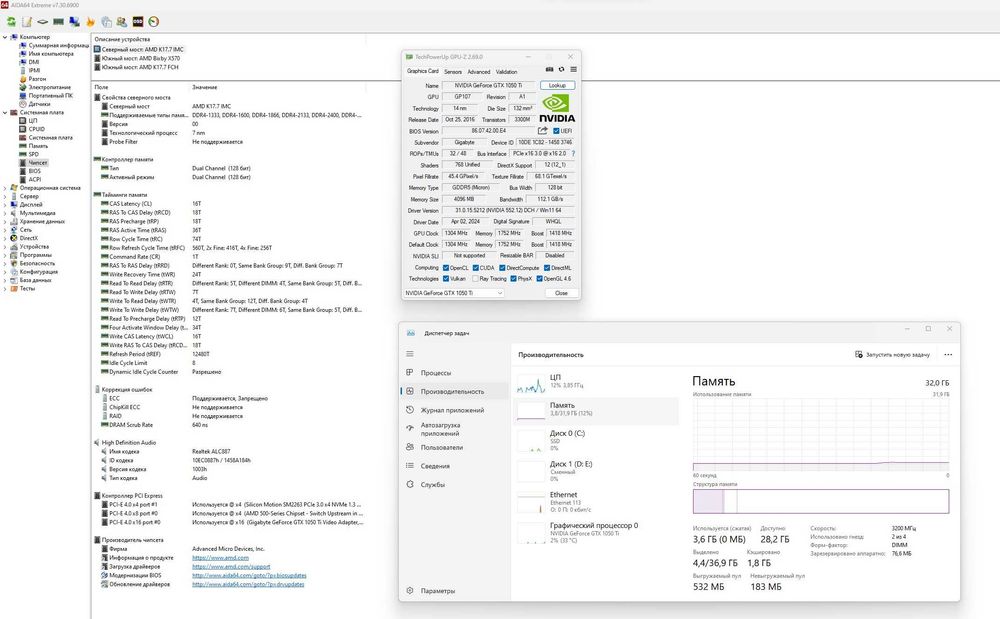Switch to the Validation tab in GPU-Z

pos(506,71)
